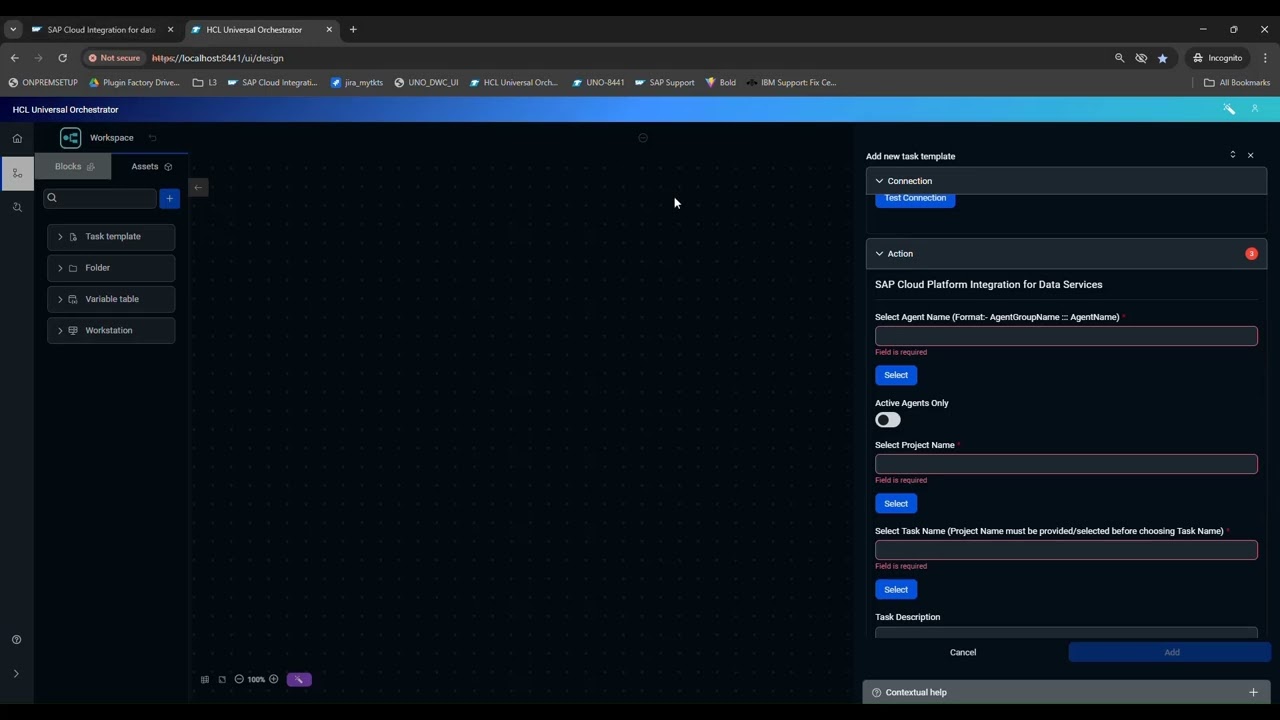
Task: Click the undo arrow next to Workspace
Action: click(x=152, y=138)
